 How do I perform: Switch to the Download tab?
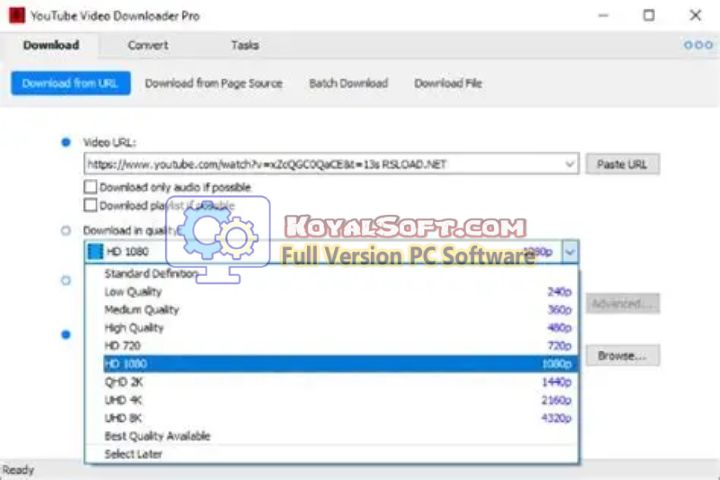[51, 45]
